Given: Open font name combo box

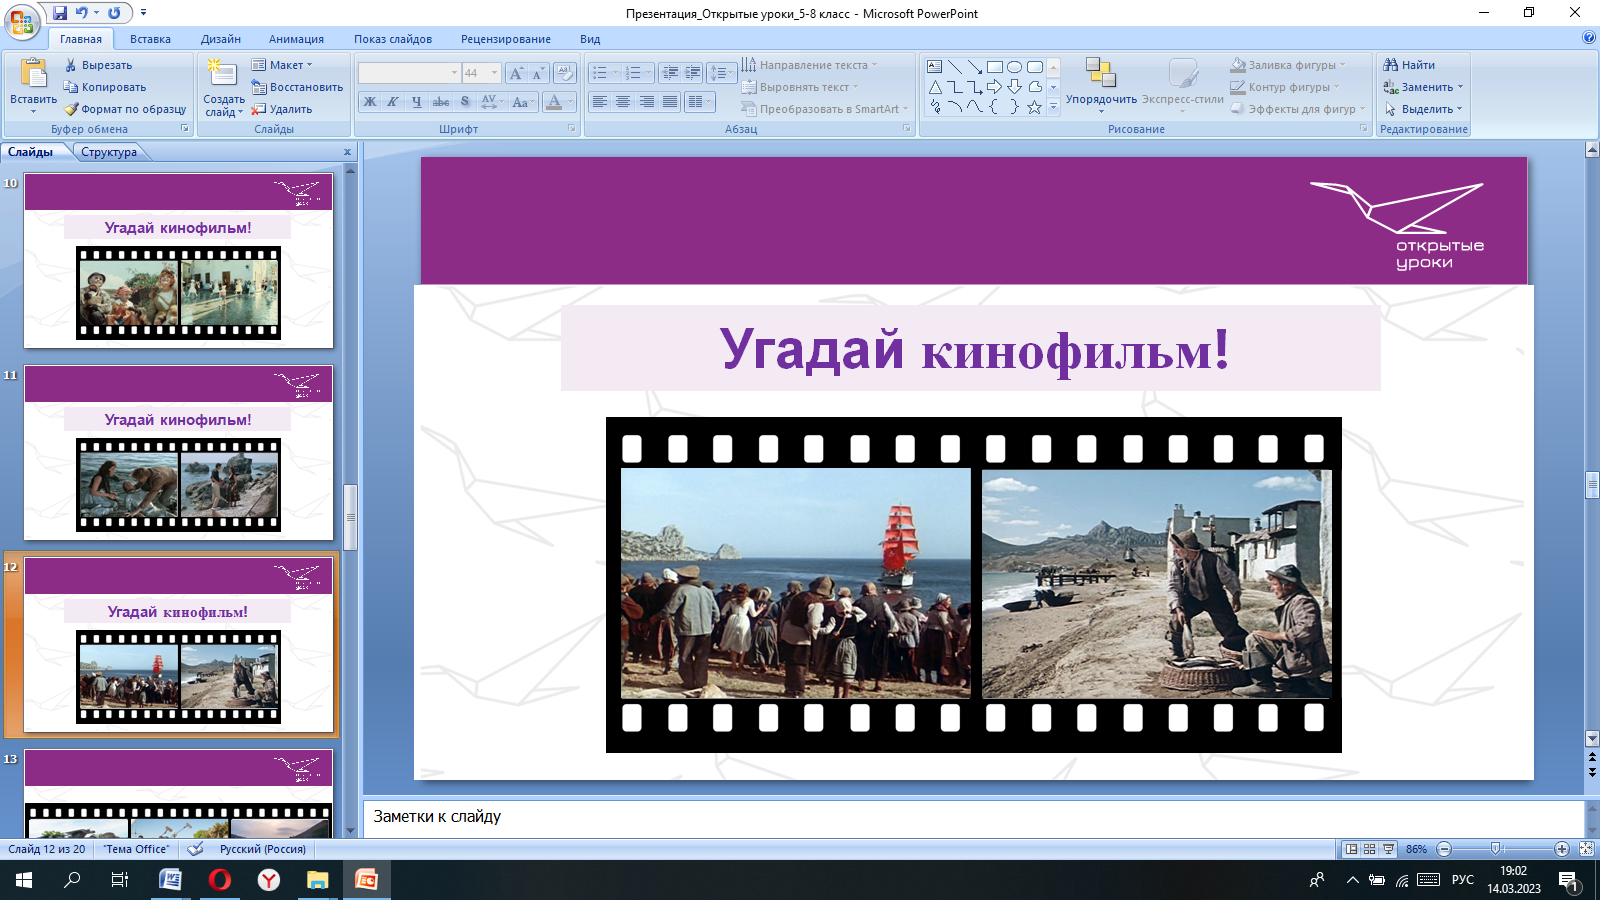Looking at the screenshot, I should 409,73.
